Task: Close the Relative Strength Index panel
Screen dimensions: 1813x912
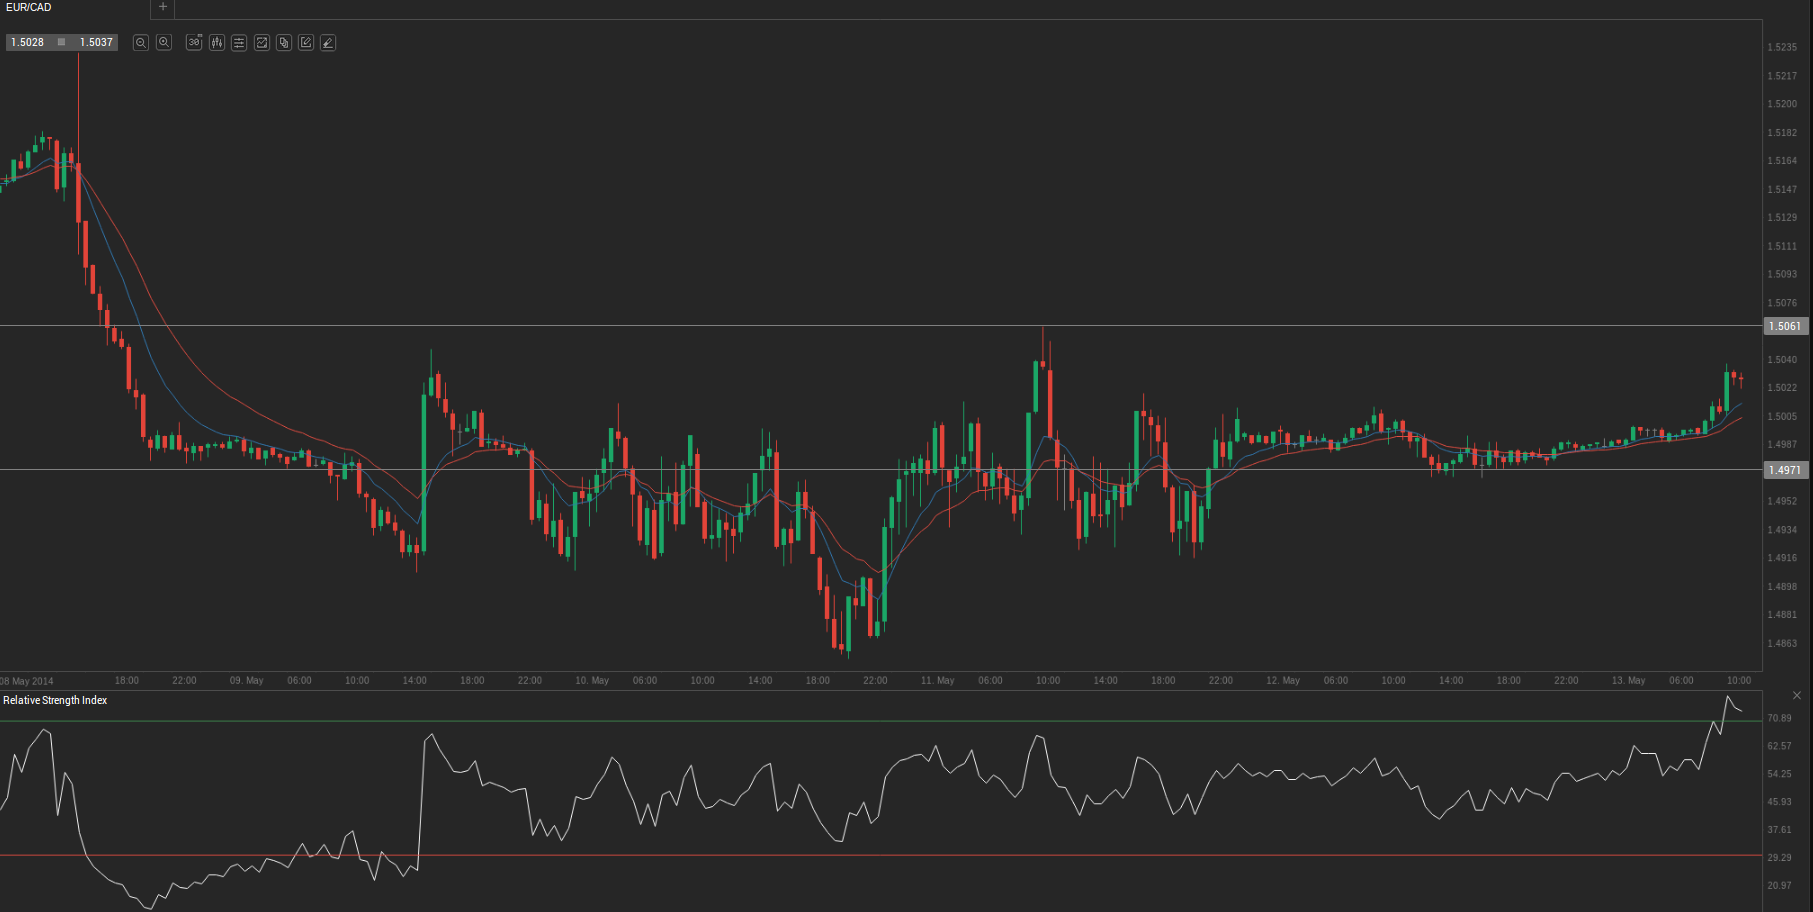Action: coord(1796,695)
